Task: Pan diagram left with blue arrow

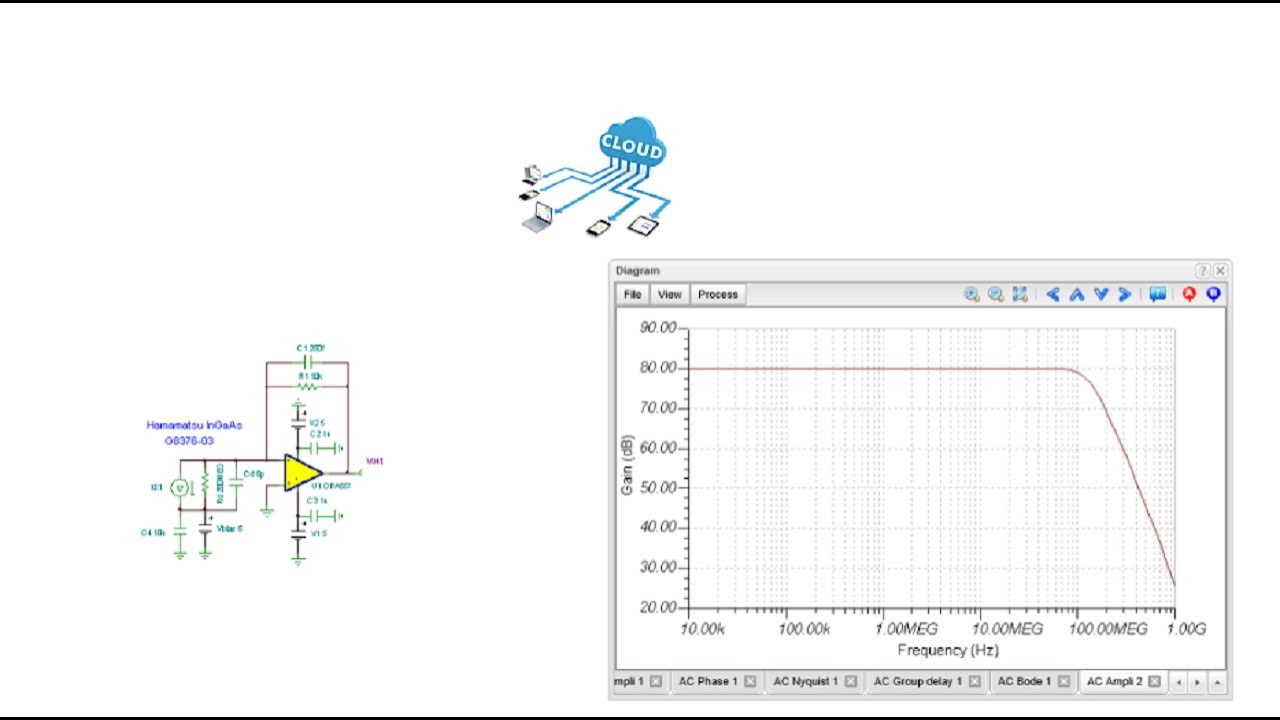Action: tap(1053, 294)
